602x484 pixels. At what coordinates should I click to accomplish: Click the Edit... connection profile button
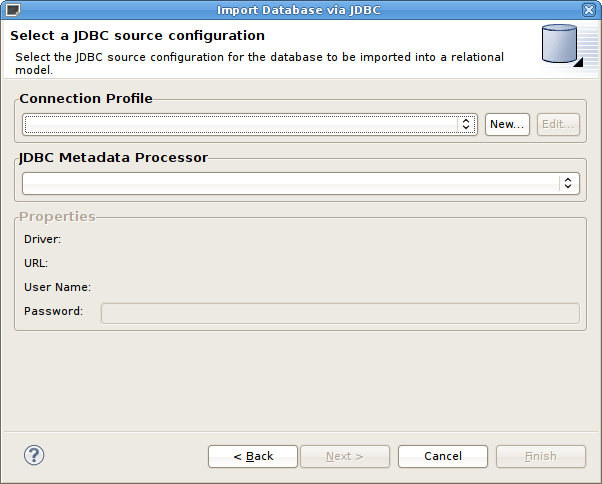point(558,124)
